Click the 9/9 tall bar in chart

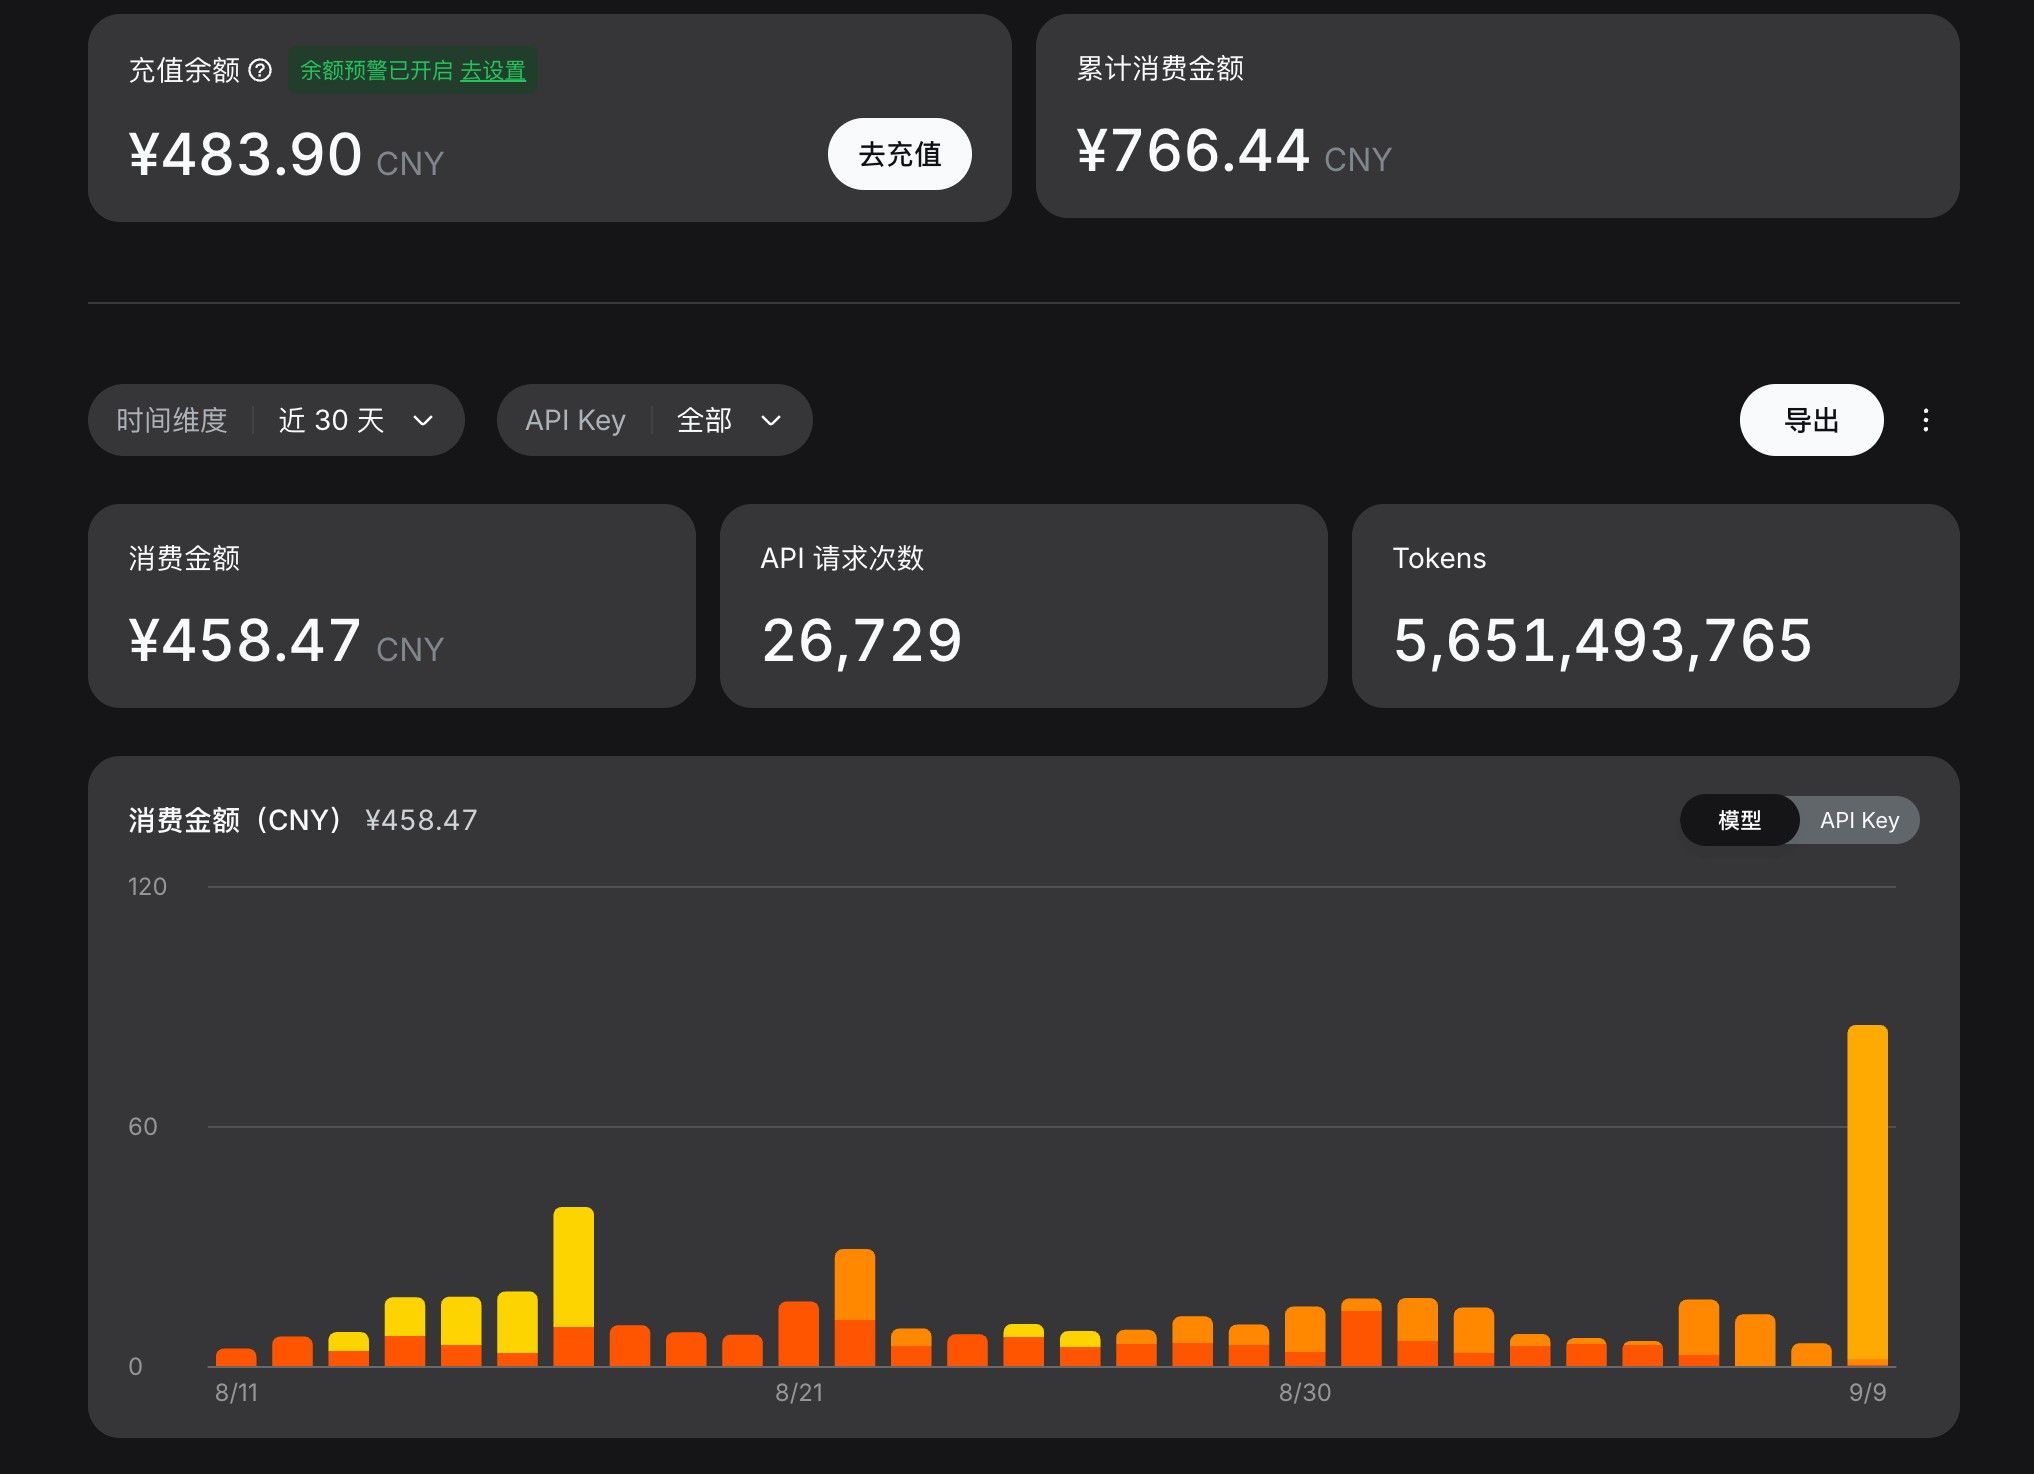(x=1867, y=1195)
